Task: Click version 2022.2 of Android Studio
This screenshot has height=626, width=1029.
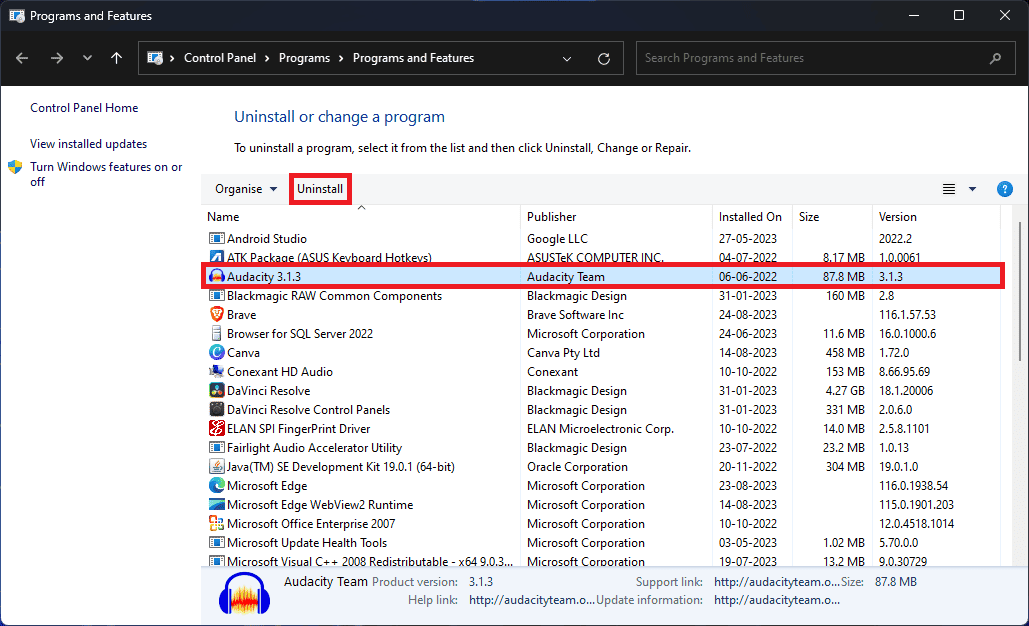Action: click(895, 239)
